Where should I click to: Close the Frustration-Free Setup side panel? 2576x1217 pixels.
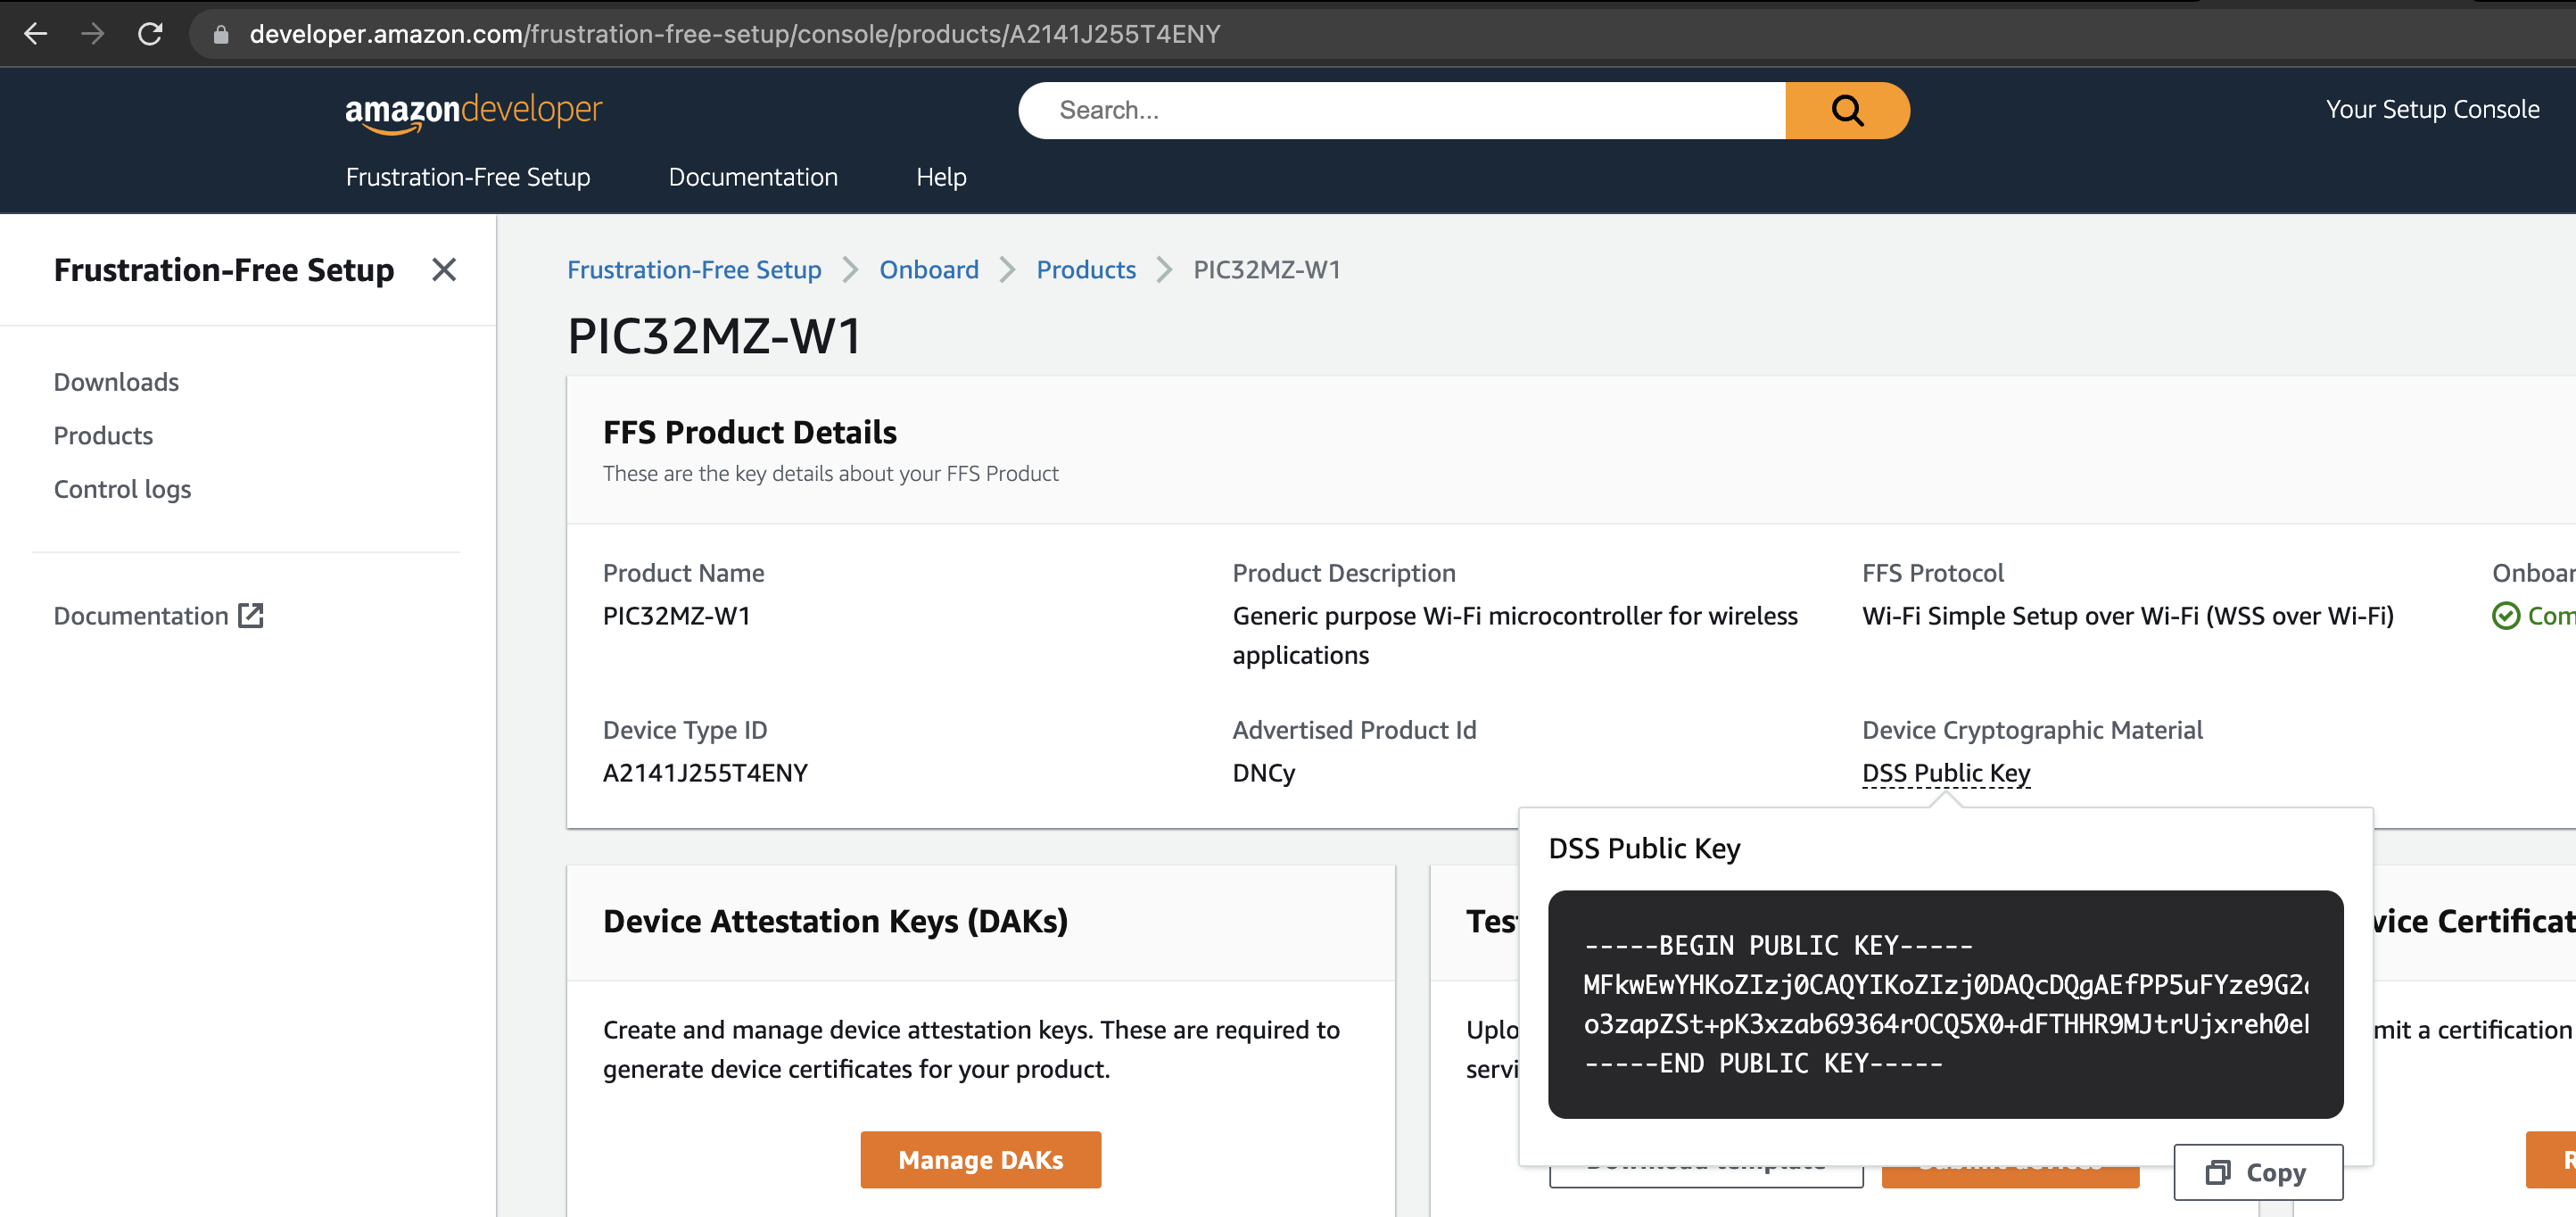tap(444, 270)
